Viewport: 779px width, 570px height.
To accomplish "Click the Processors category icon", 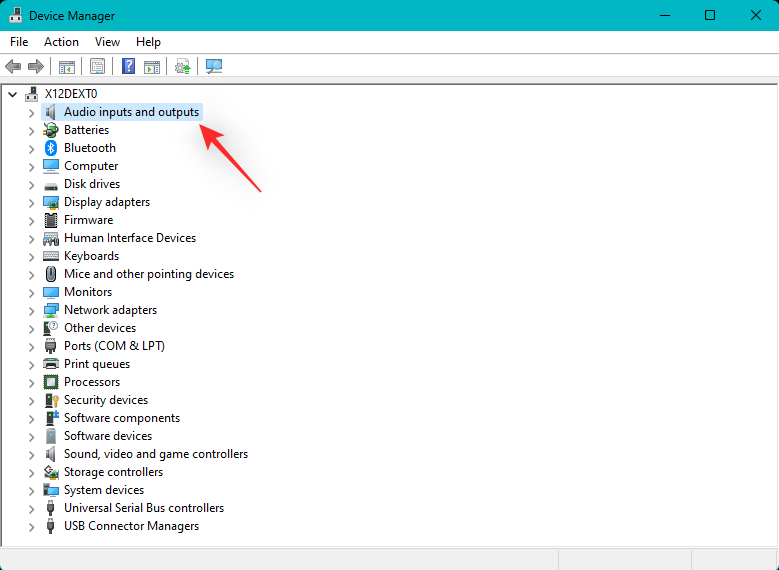I will (51, 382).
